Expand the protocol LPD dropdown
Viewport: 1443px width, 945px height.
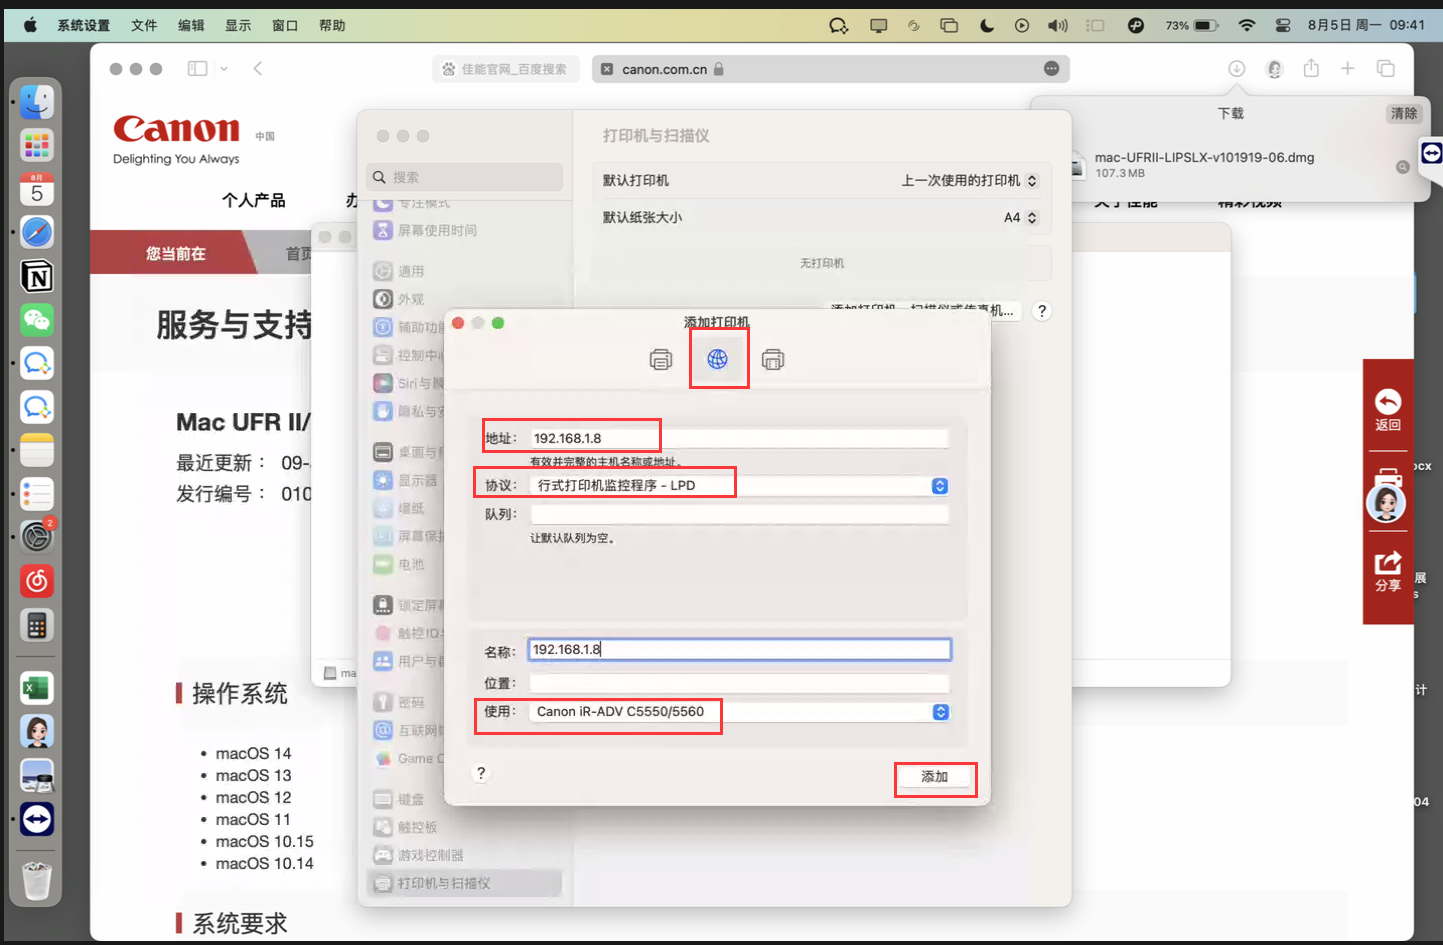tap(939, 486)
